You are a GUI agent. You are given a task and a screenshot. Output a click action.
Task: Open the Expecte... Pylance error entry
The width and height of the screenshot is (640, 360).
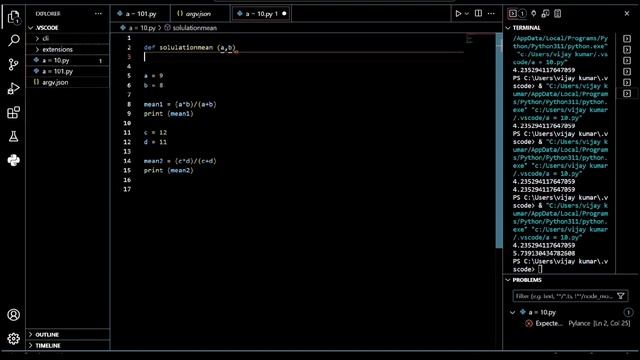click(578, 323)
